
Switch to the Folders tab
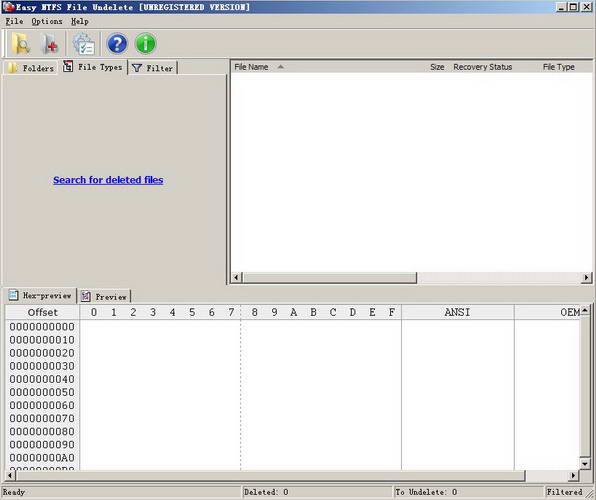pos(31,68)
